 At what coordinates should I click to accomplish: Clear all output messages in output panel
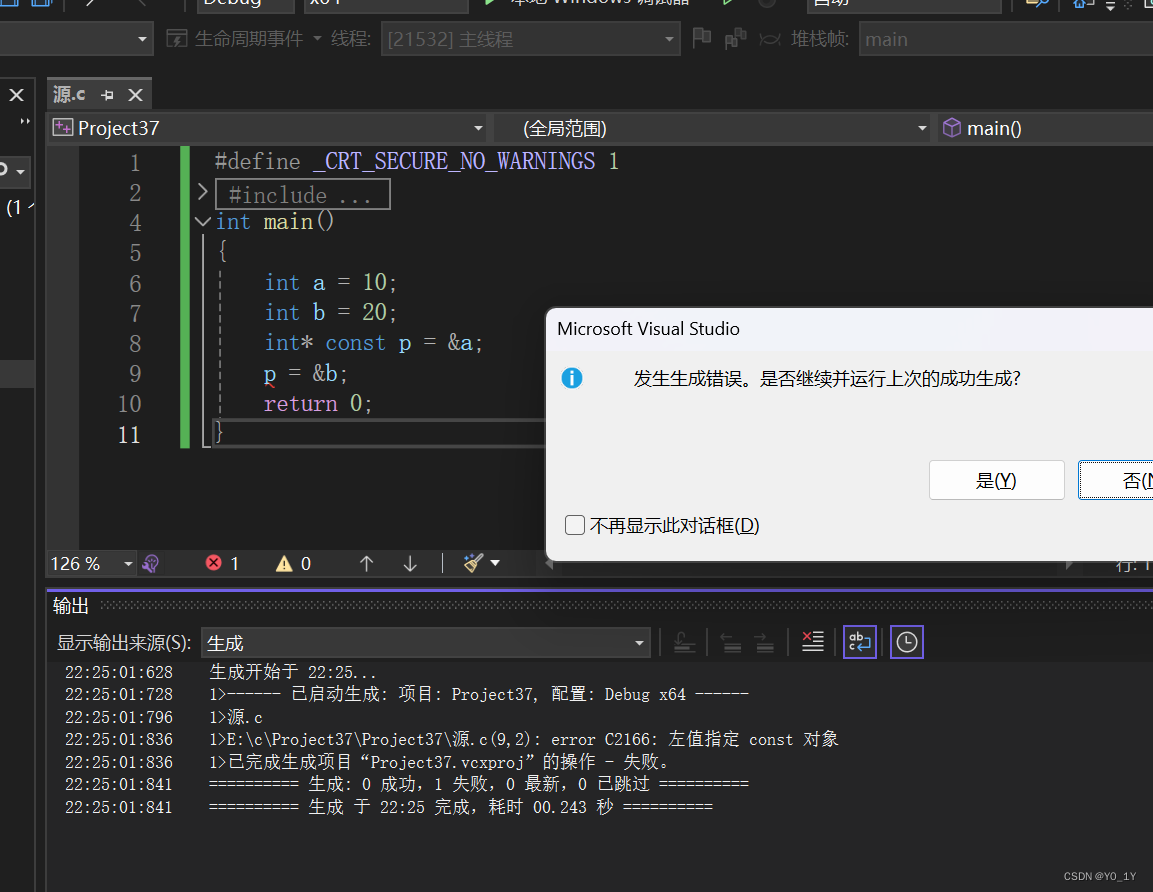coord(812,642)
